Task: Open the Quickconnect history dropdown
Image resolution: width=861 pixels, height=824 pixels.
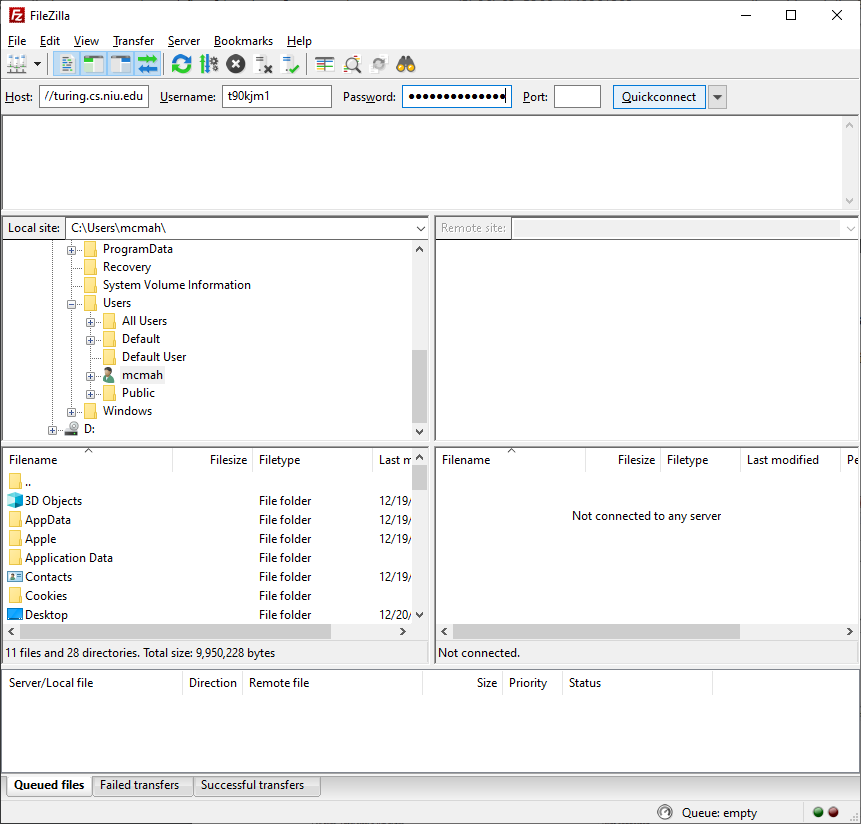Action: coord(716,96)
